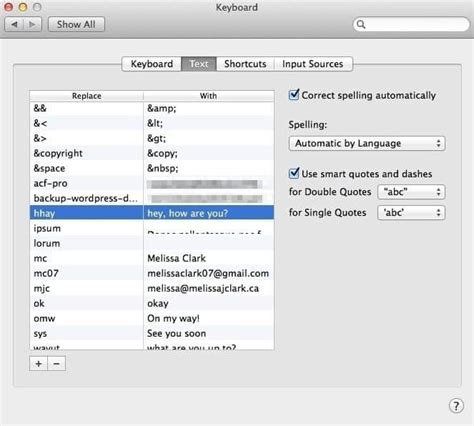Select the ipsum shortcut row
This screenshot has height=426, width=474.
point(152,228)
